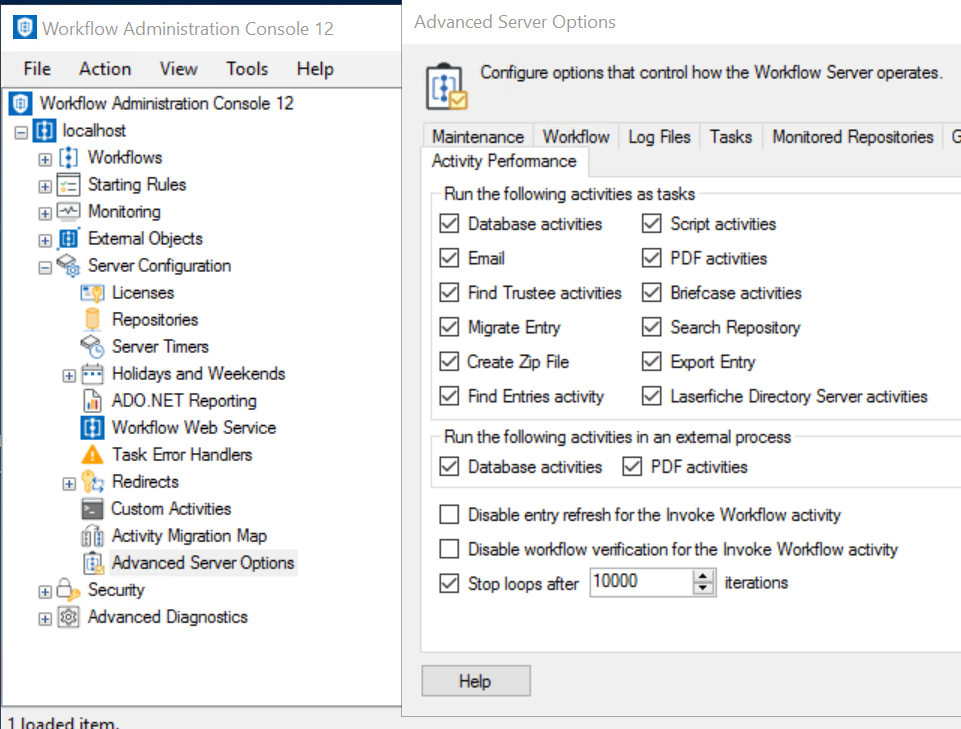Click the Advanced Server Options tree icon

tap(94, 563)
